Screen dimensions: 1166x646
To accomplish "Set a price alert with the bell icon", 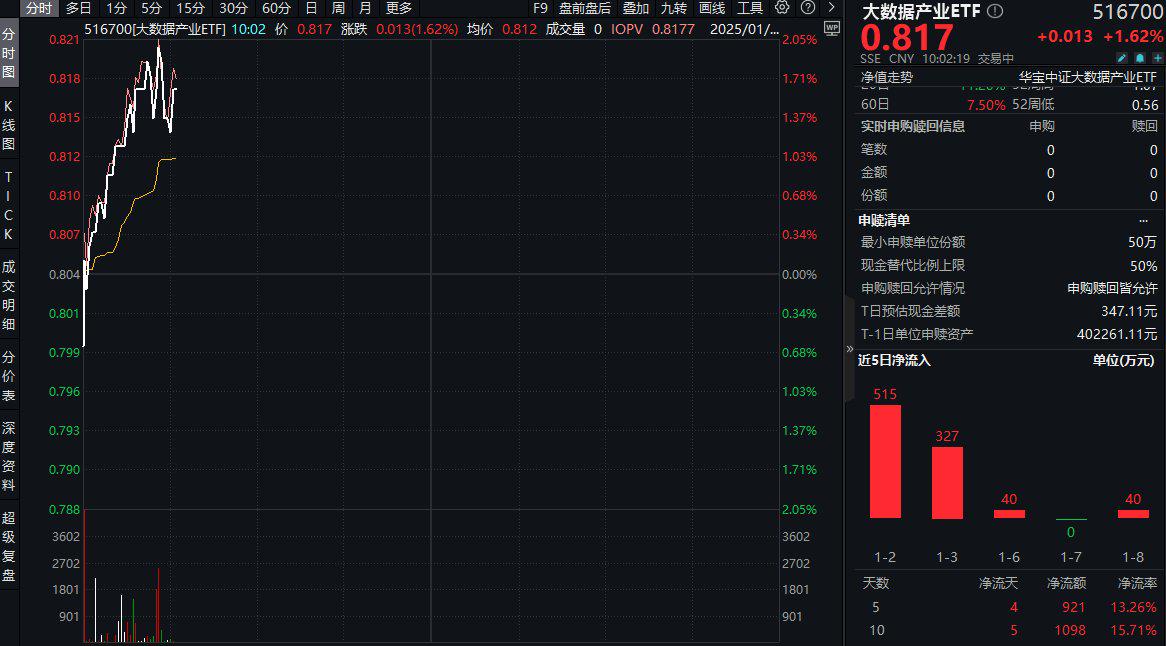I will [x=1140, y=58].
